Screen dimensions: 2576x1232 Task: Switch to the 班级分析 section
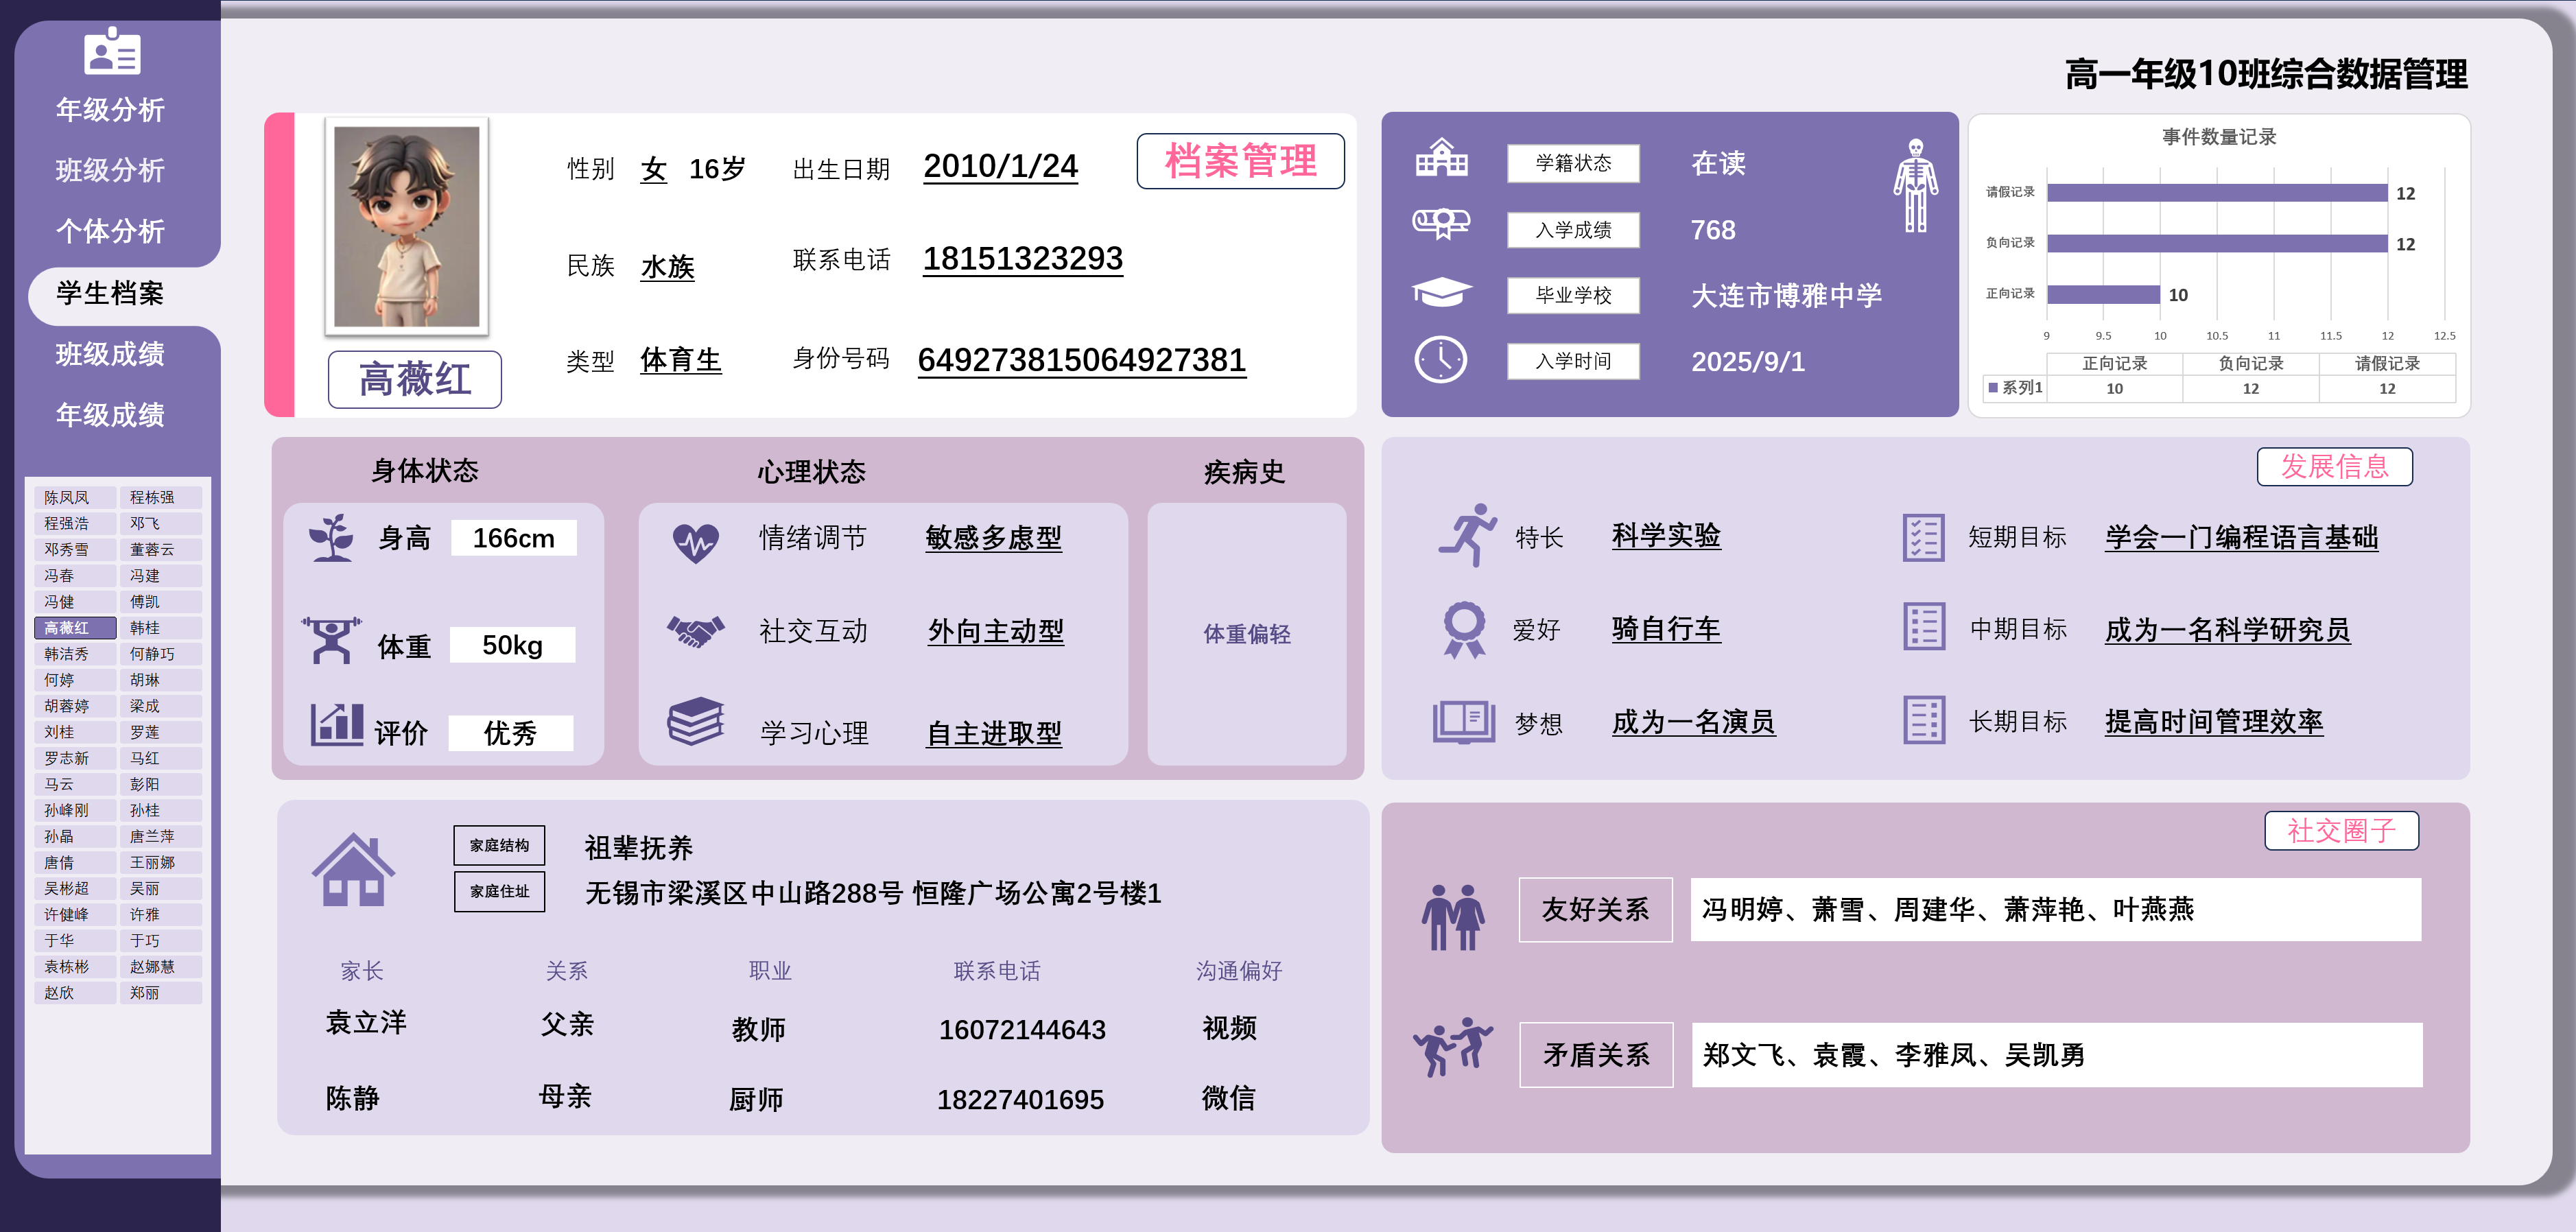(110, 171)
